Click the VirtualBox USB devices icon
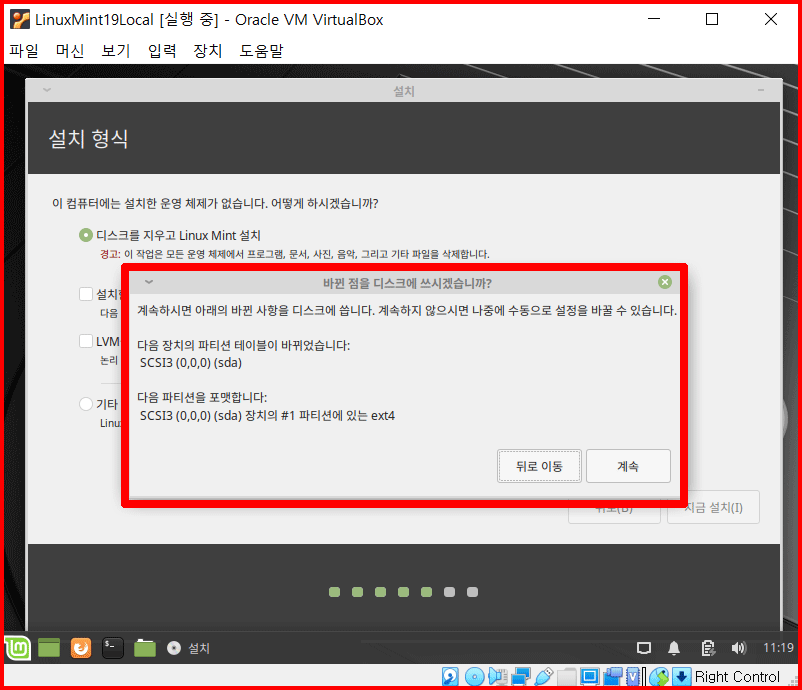Image resolution: width=802 pixels, height=690 pixels. coord(544,677)
